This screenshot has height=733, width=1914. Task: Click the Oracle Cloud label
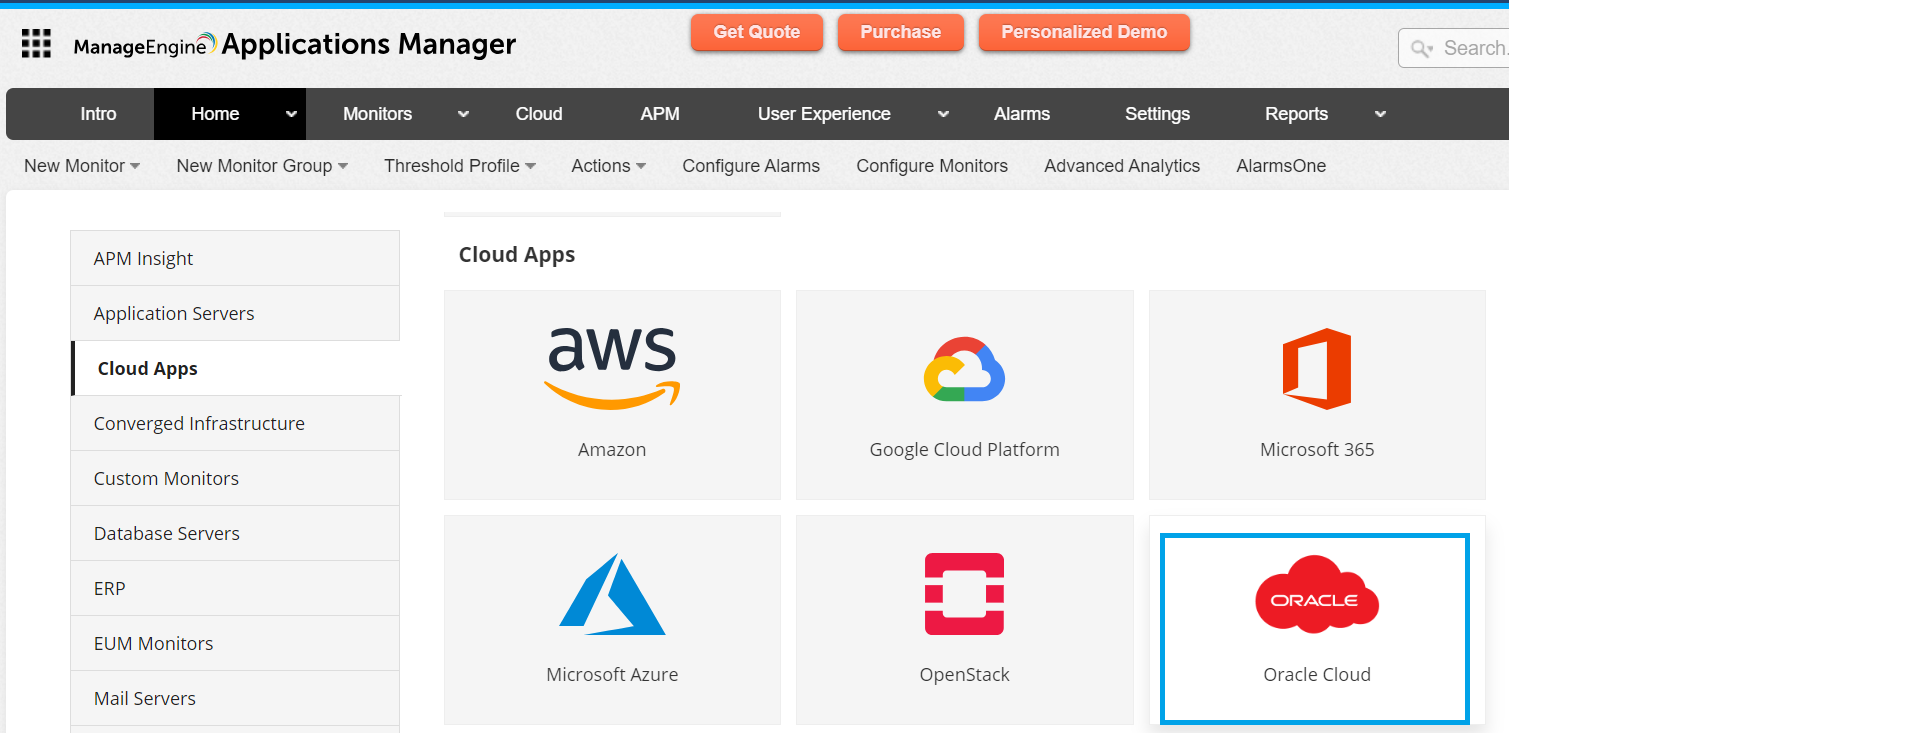pyautogui.click(x=1317, y=675)
